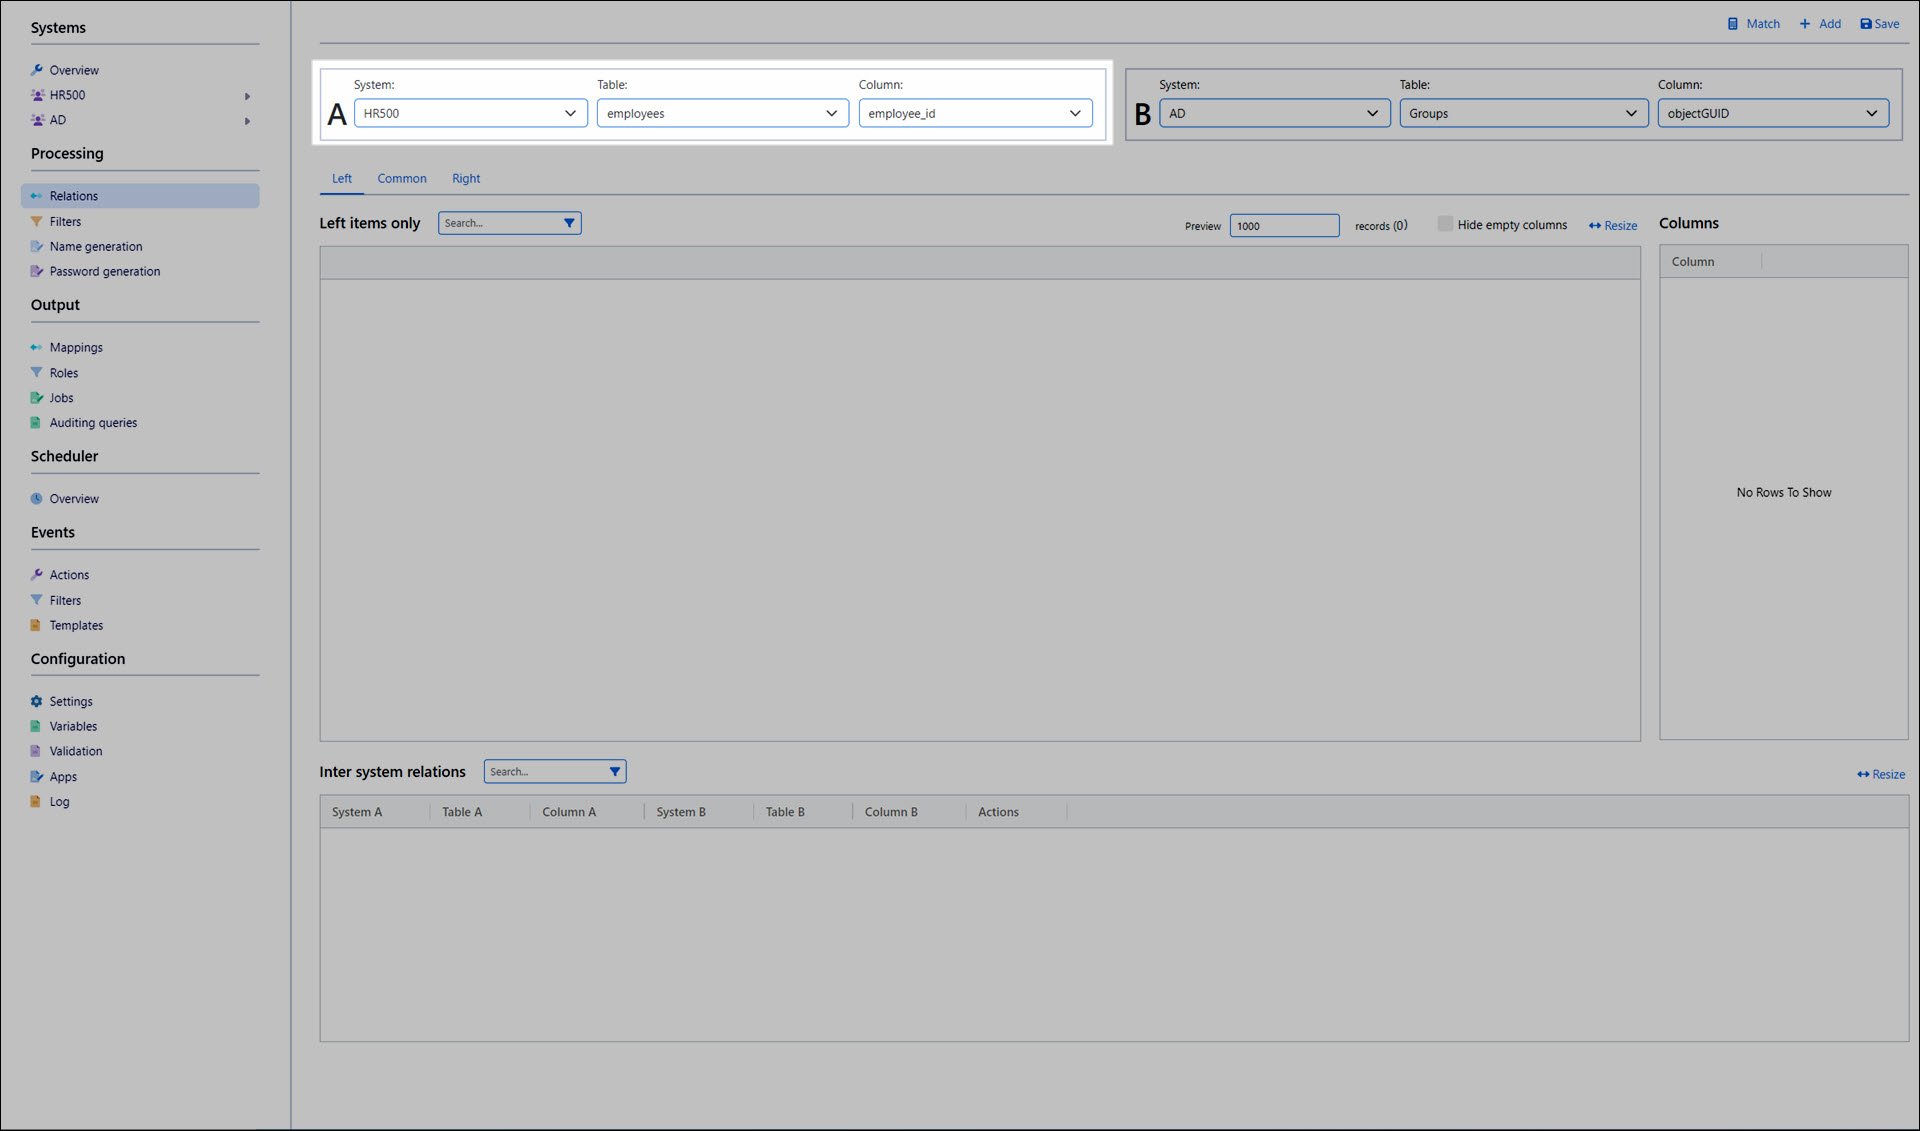The image size is (1920, 1131).
Task: Toggle the Hide empty columns checkbox
Action: pyautogui.click(x=1445, y=224)
